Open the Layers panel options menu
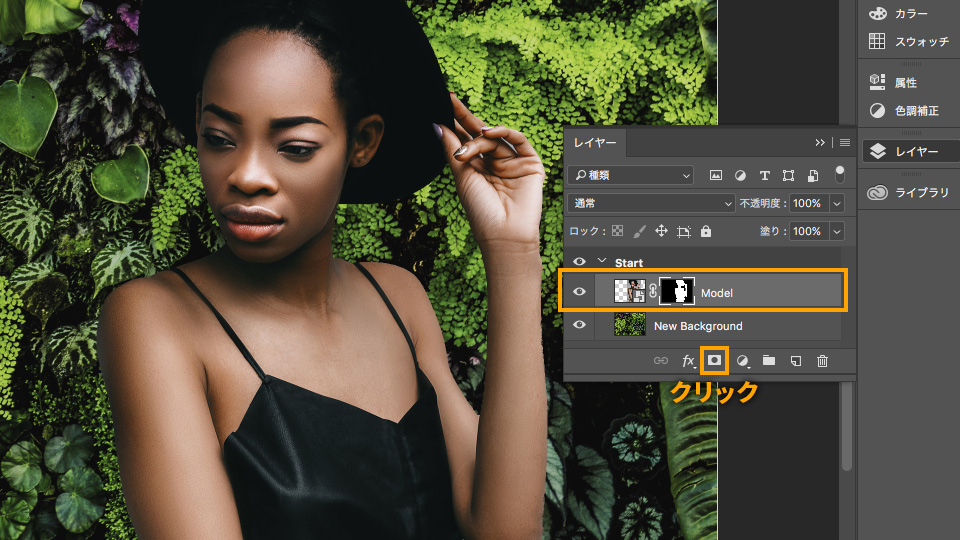 pos(844,143)
